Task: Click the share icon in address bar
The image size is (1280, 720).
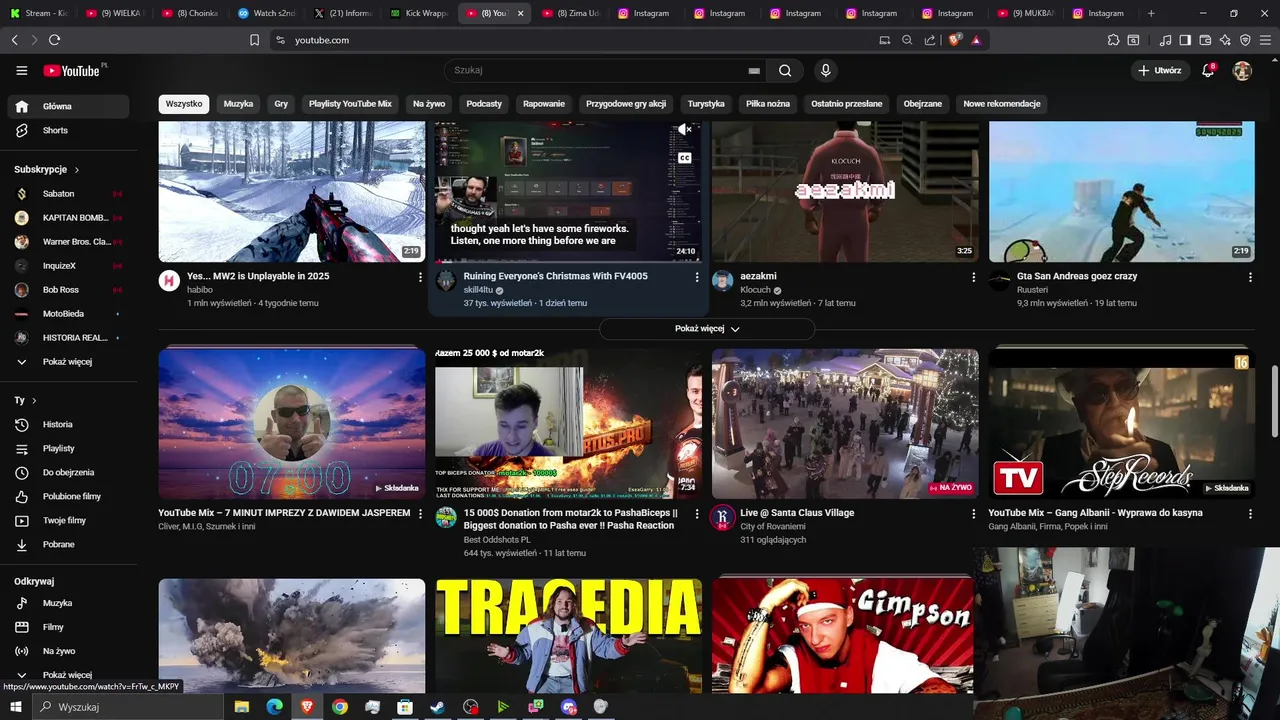Action: 930,40
